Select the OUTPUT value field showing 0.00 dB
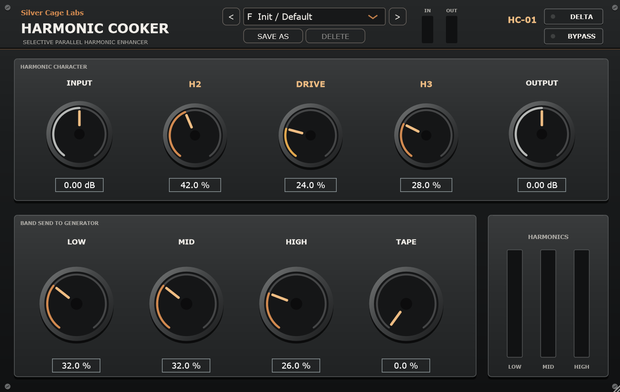 542,185
